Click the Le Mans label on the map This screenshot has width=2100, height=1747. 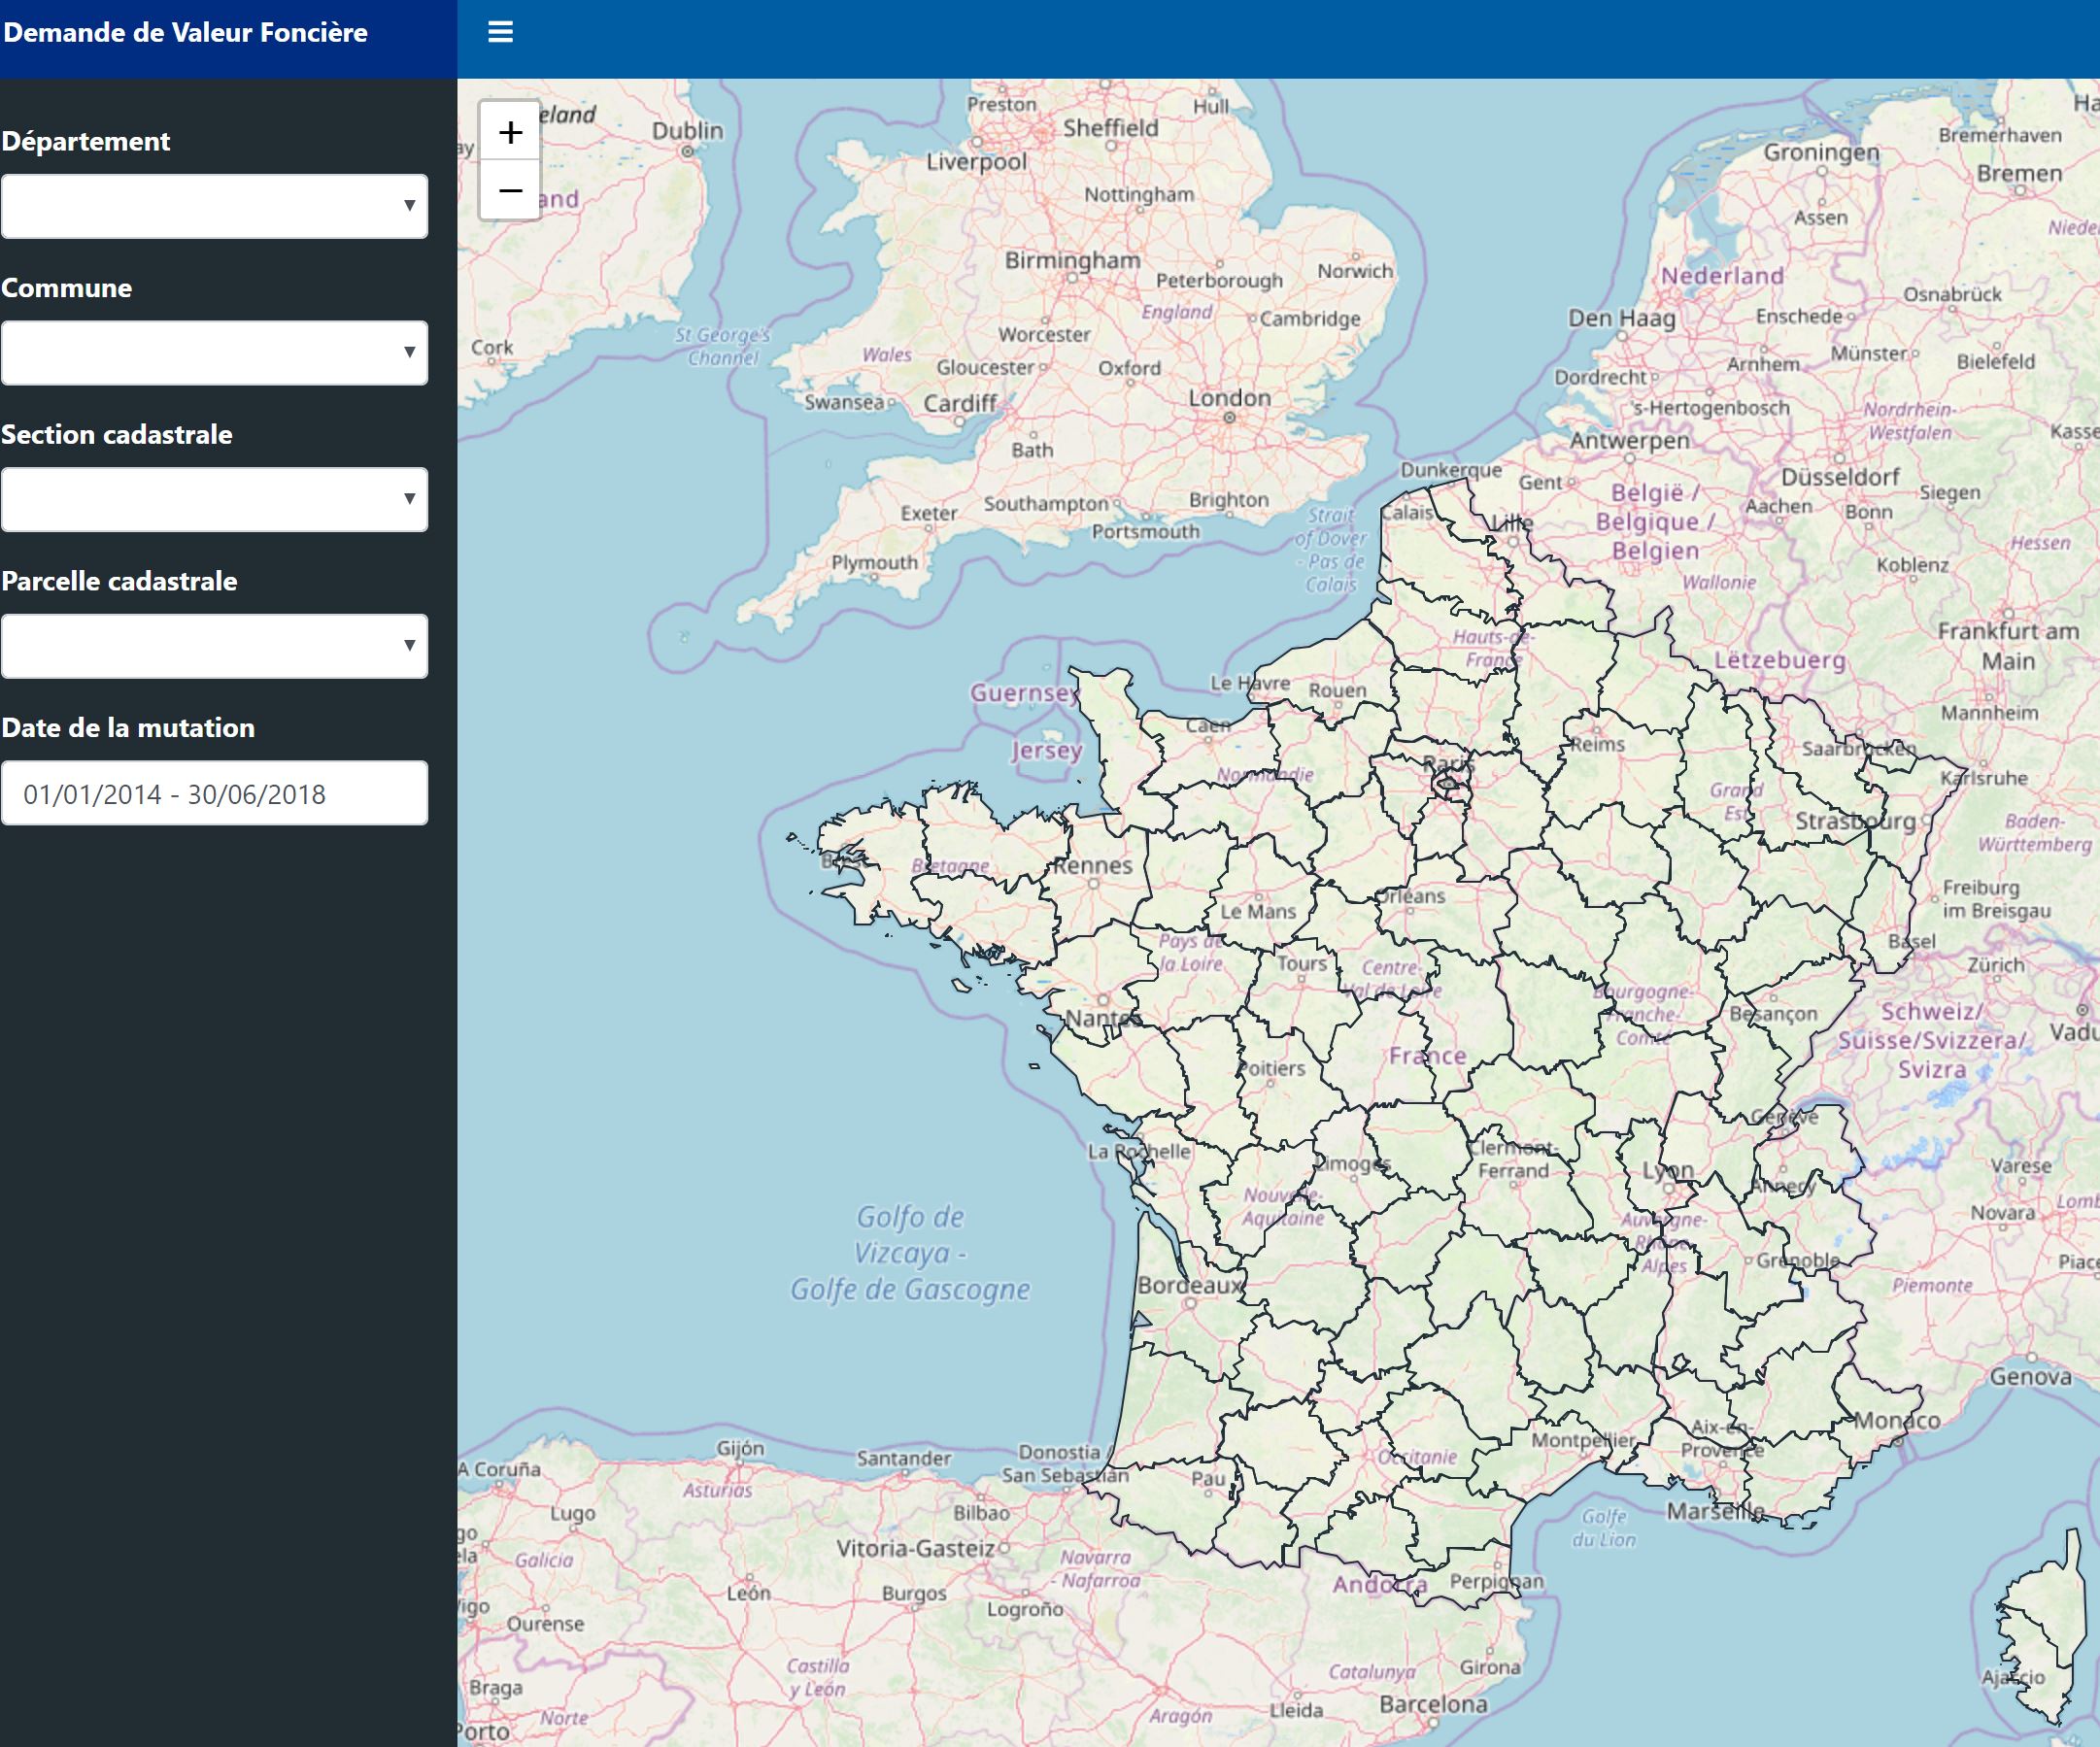click(1258, 911)
